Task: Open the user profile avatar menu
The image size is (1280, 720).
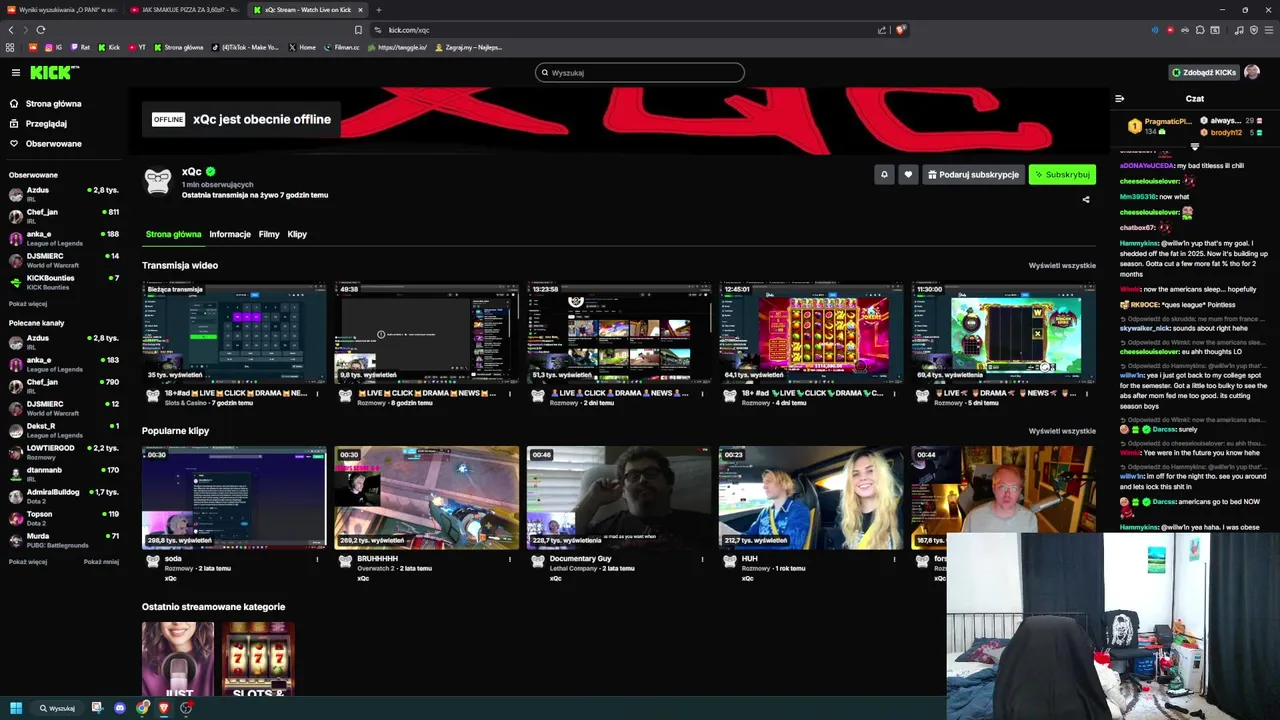Action: [x=1252, y=72]
